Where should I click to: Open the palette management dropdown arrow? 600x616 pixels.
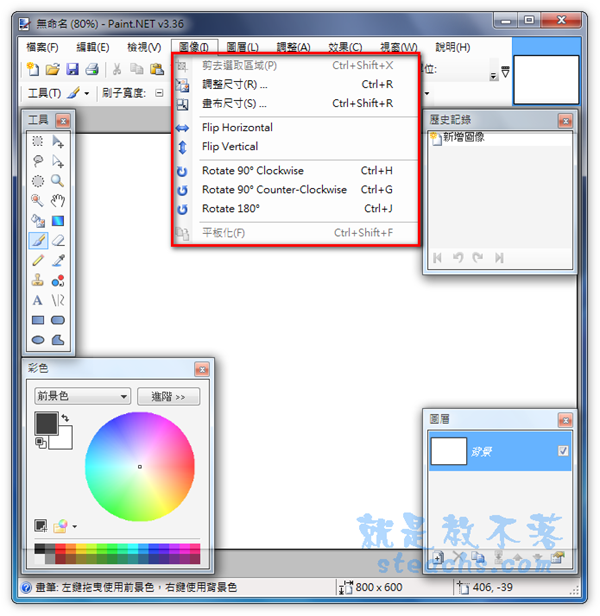click(75, 526)
